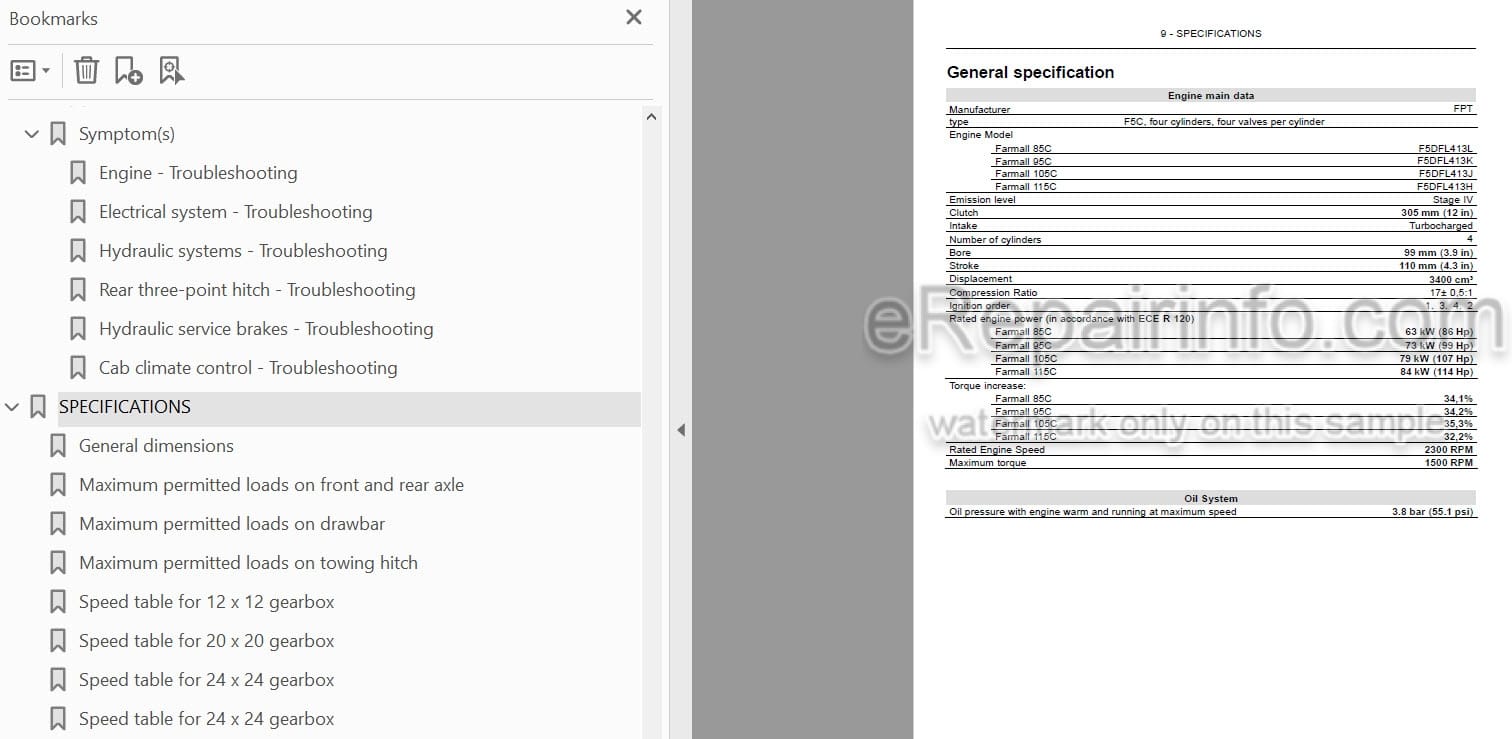Click bookmark icon beside drawbar loads entry
The image size is (1512, 739).
tap(58, 524)
